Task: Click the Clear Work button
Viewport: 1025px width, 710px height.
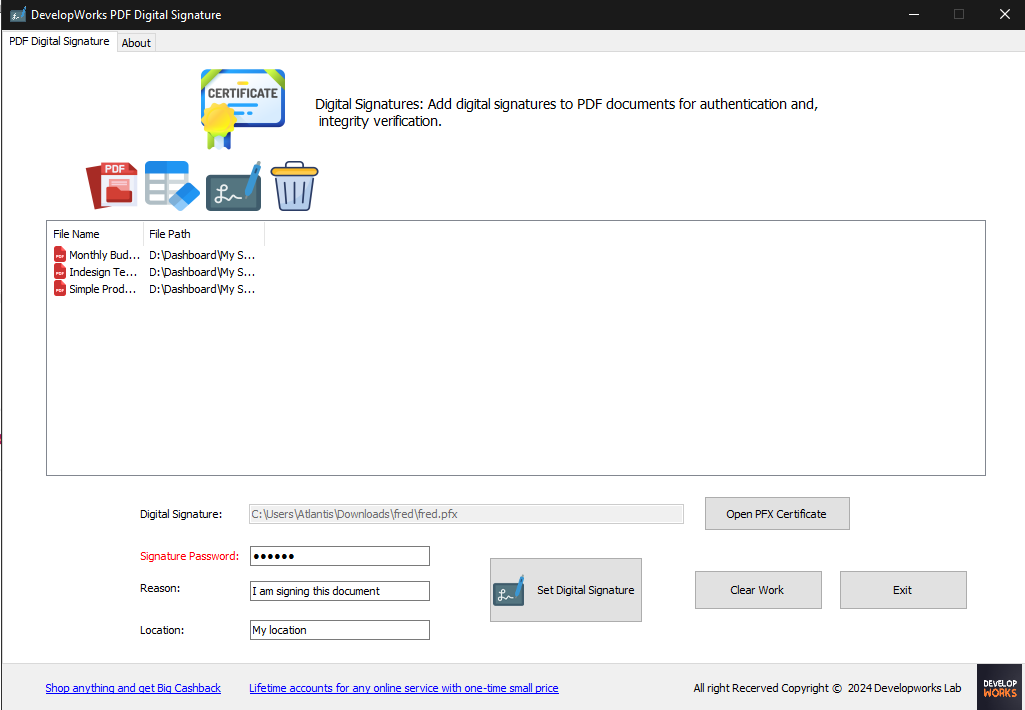Action: (758, 590)
